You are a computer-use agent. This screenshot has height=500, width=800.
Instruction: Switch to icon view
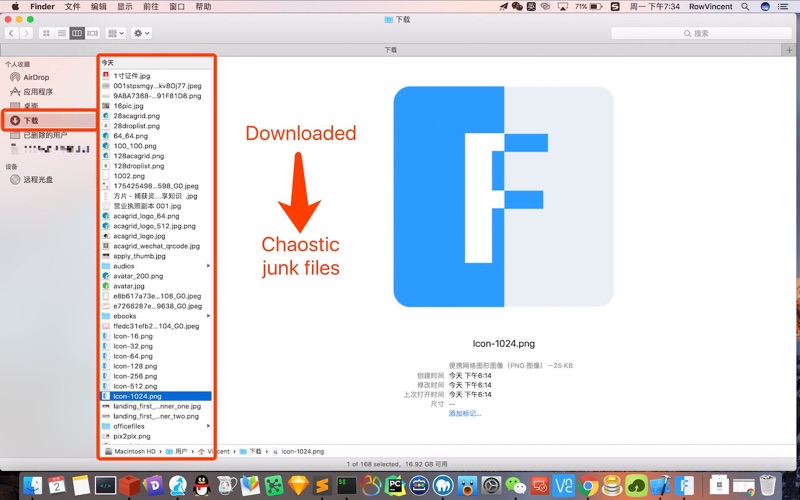coord(46,33)
